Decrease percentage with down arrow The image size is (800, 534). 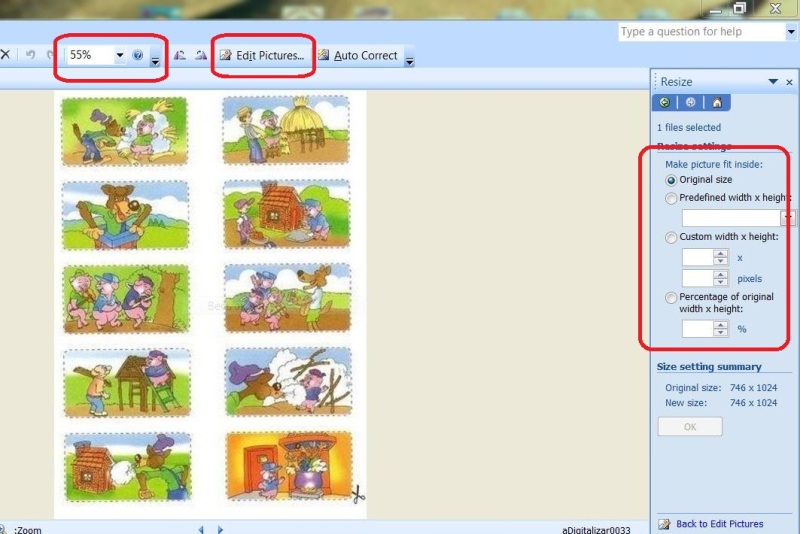pyautogui.click(x=720, y=333)
